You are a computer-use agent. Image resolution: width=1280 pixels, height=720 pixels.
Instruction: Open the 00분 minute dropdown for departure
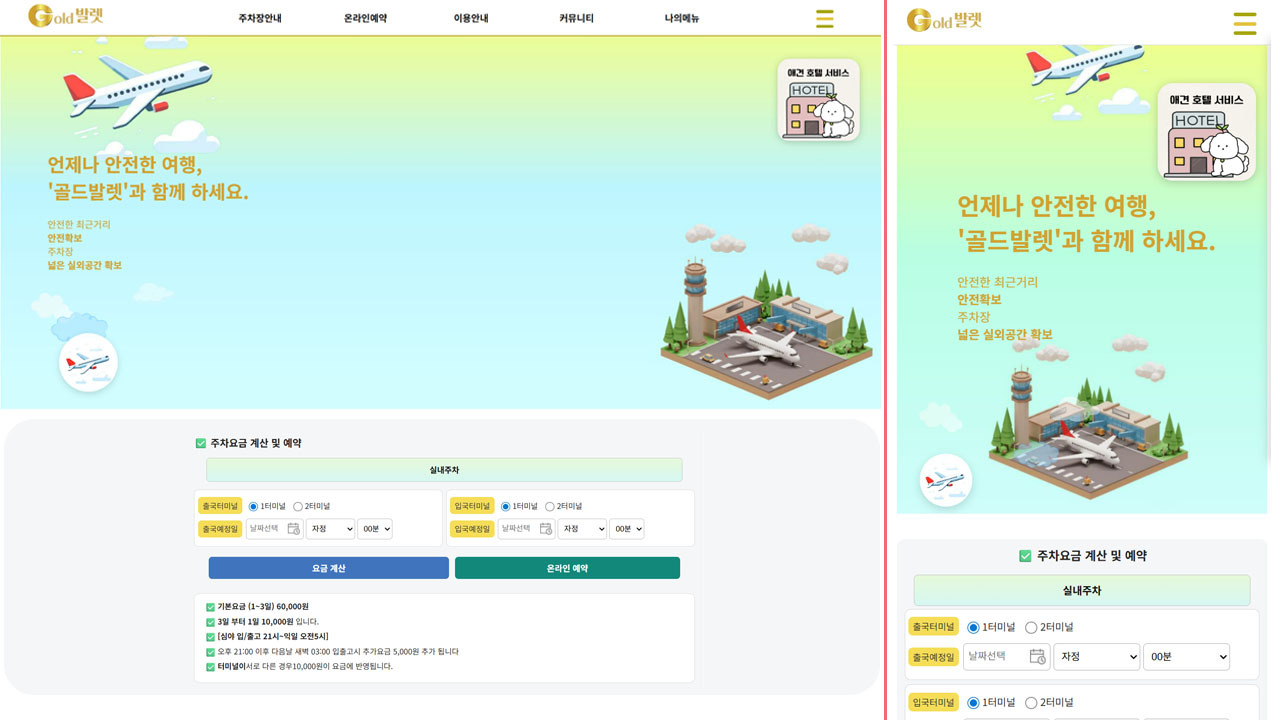pos(374,528)
